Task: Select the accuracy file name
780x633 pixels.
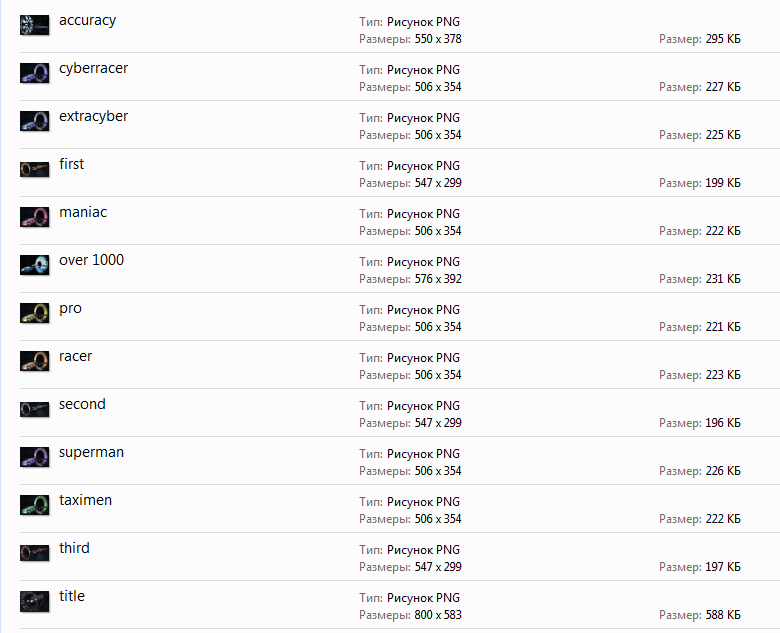Action: pyautogui.click(x=87, y=20)
